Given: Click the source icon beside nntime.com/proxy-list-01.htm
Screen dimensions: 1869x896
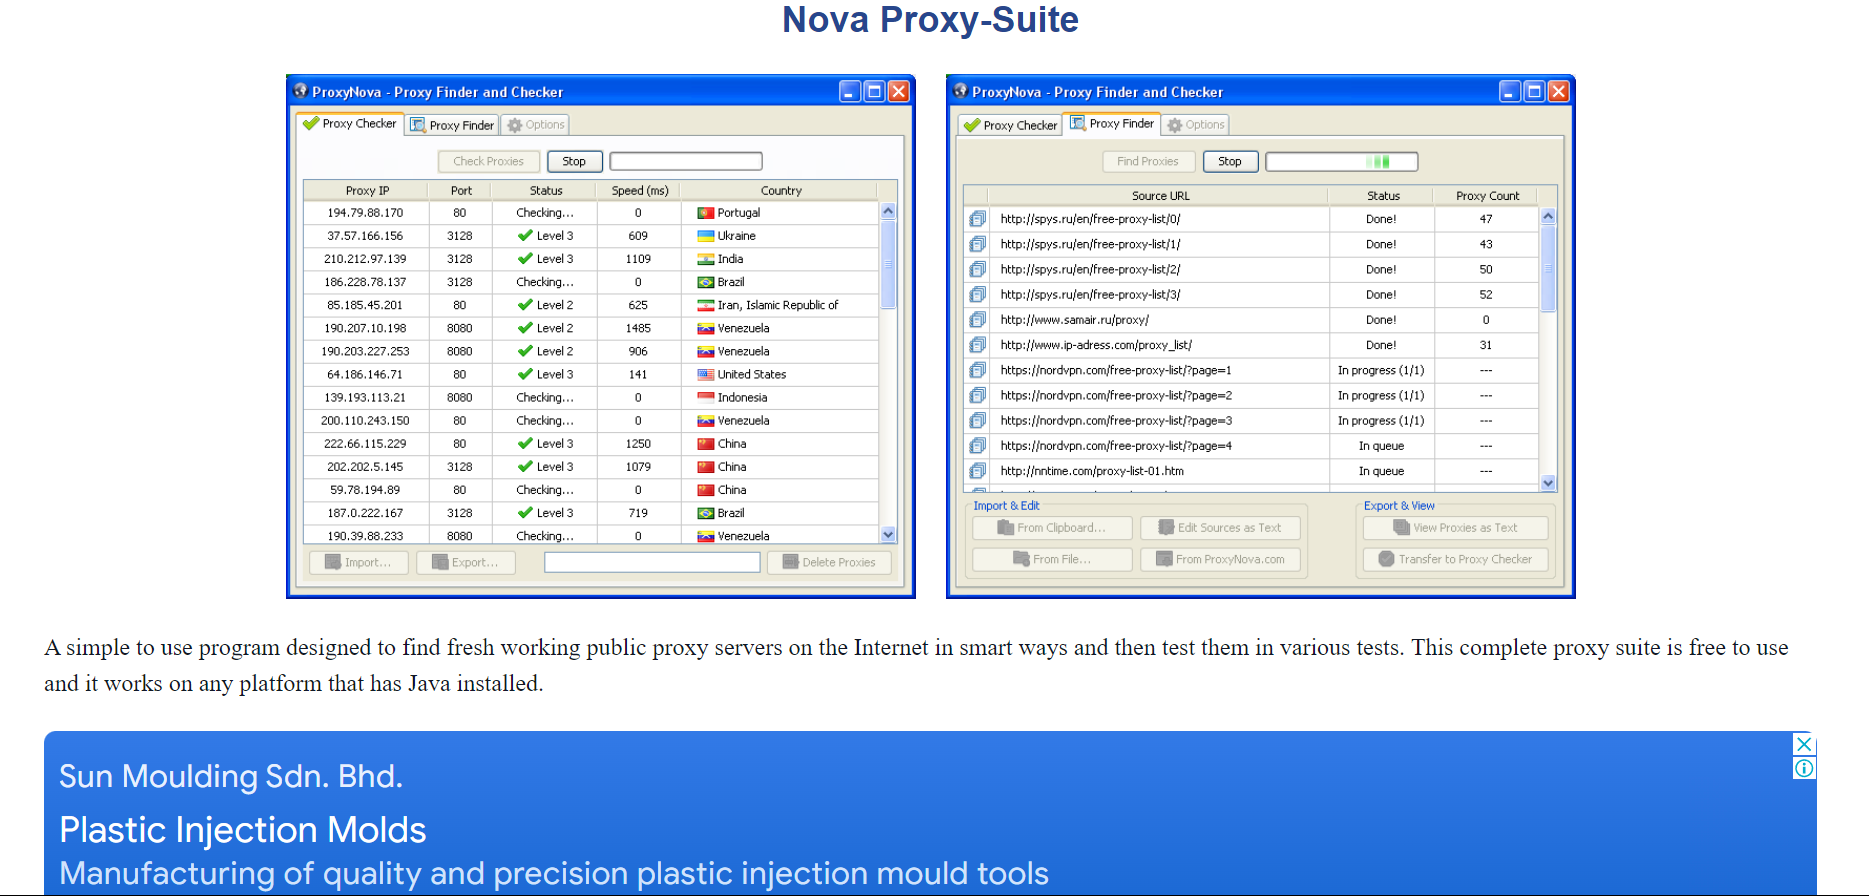Looking at the screenshot, I should [x=977, y=471].
